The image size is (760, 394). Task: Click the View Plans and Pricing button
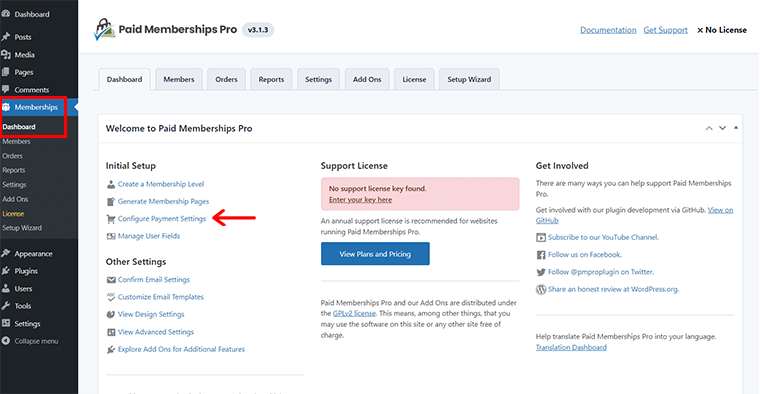click(x=375, y=254)
